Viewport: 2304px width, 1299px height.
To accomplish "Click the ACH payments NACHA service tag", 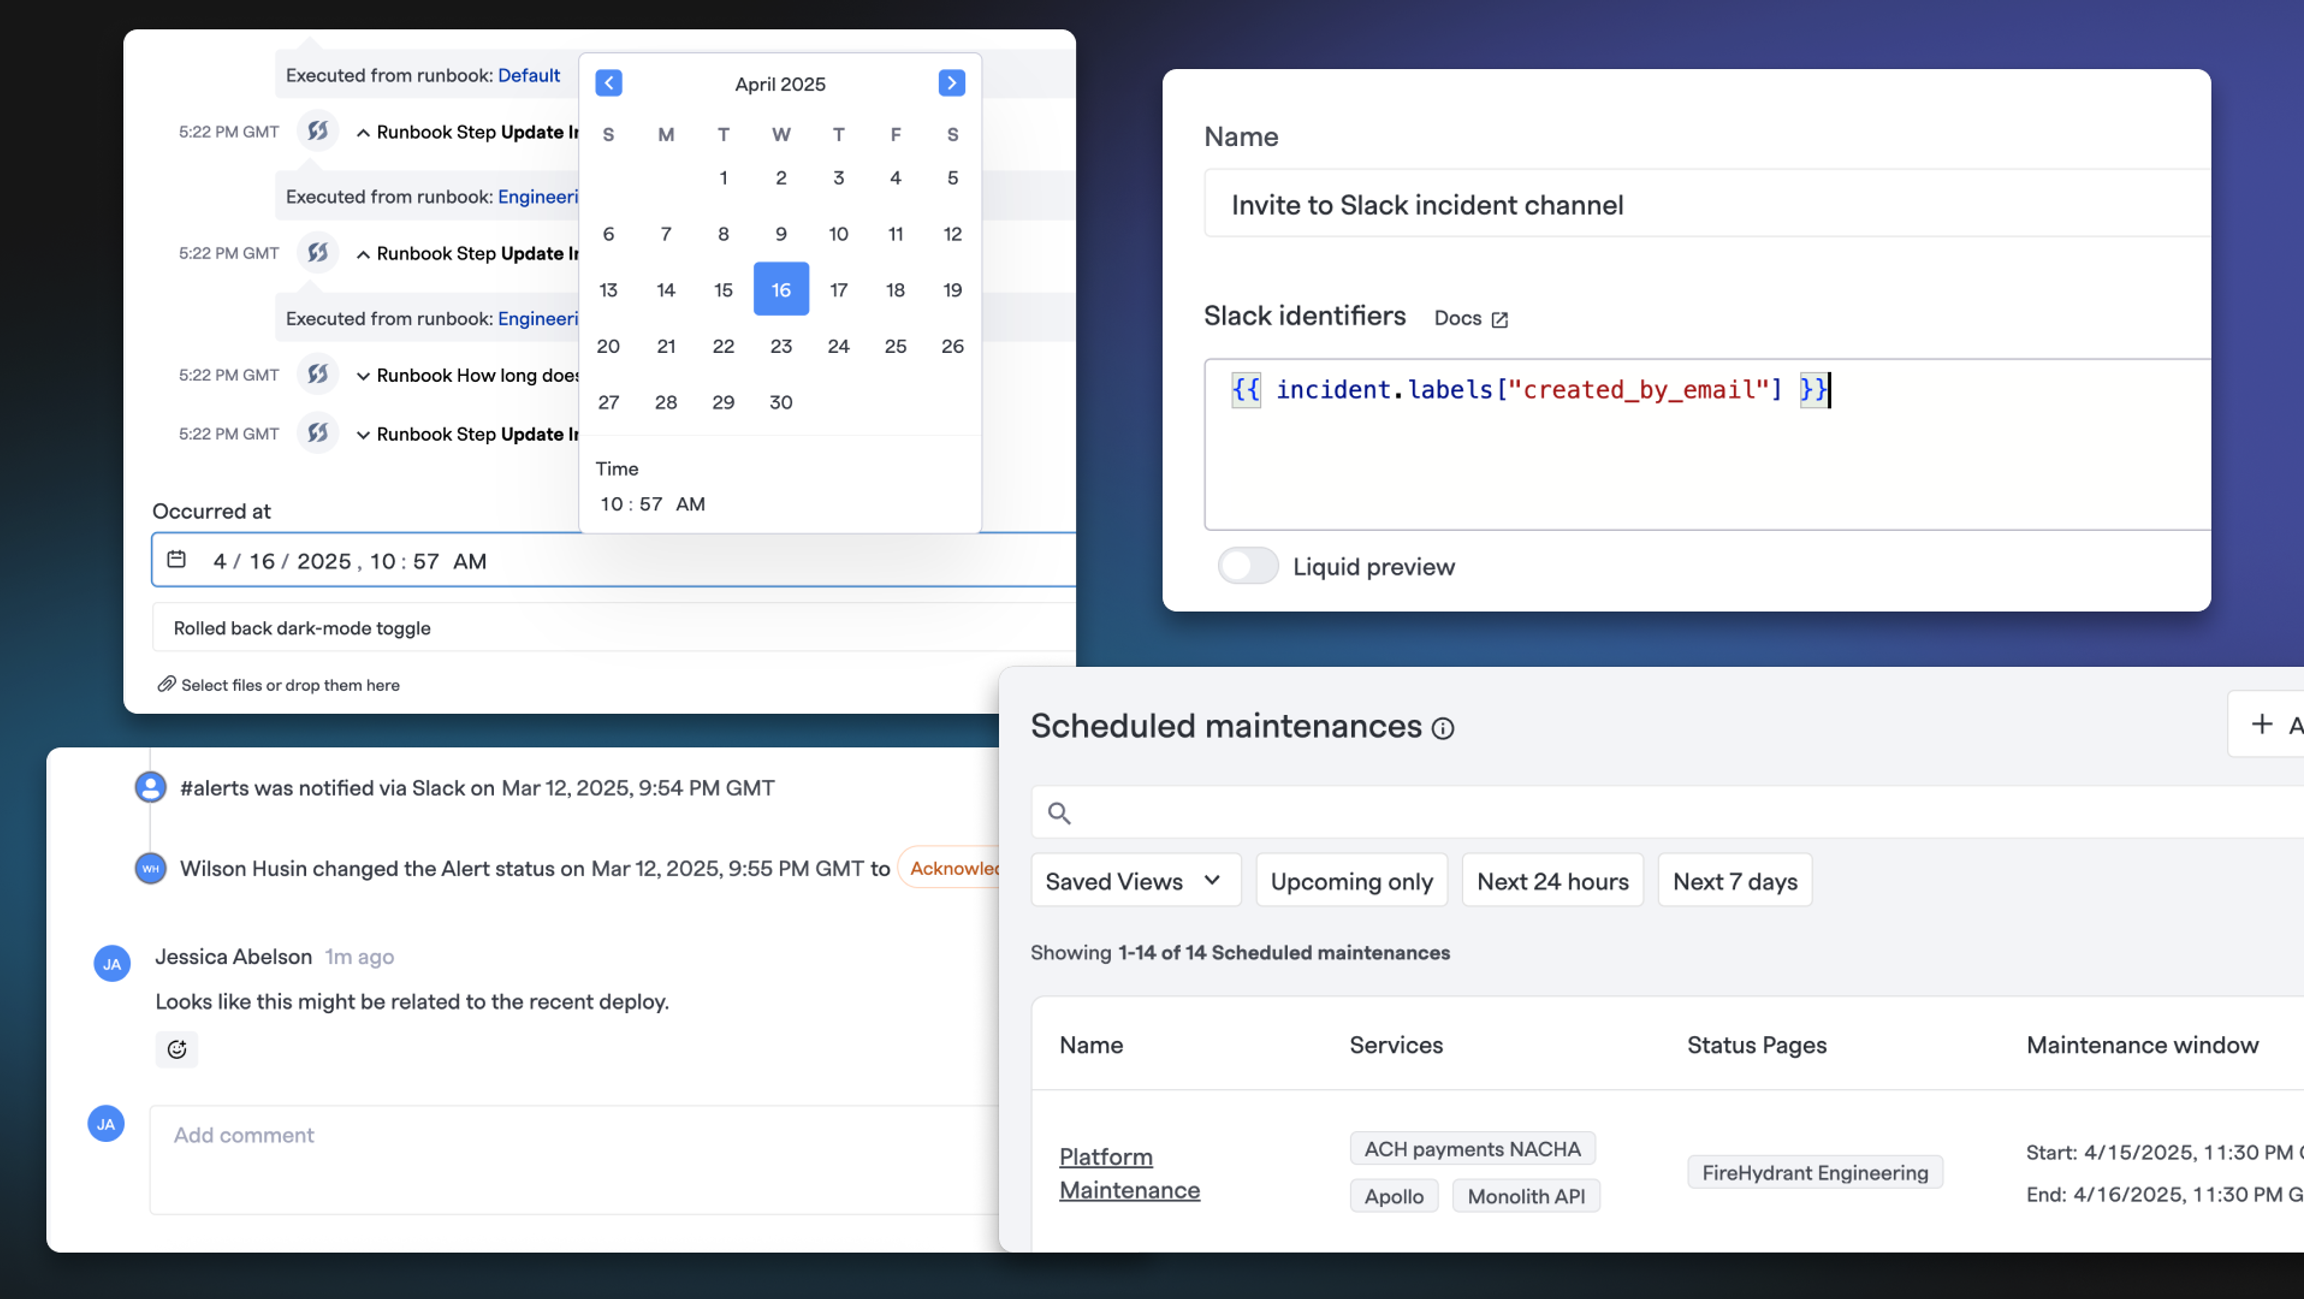I will [x=1472, y=1148].
